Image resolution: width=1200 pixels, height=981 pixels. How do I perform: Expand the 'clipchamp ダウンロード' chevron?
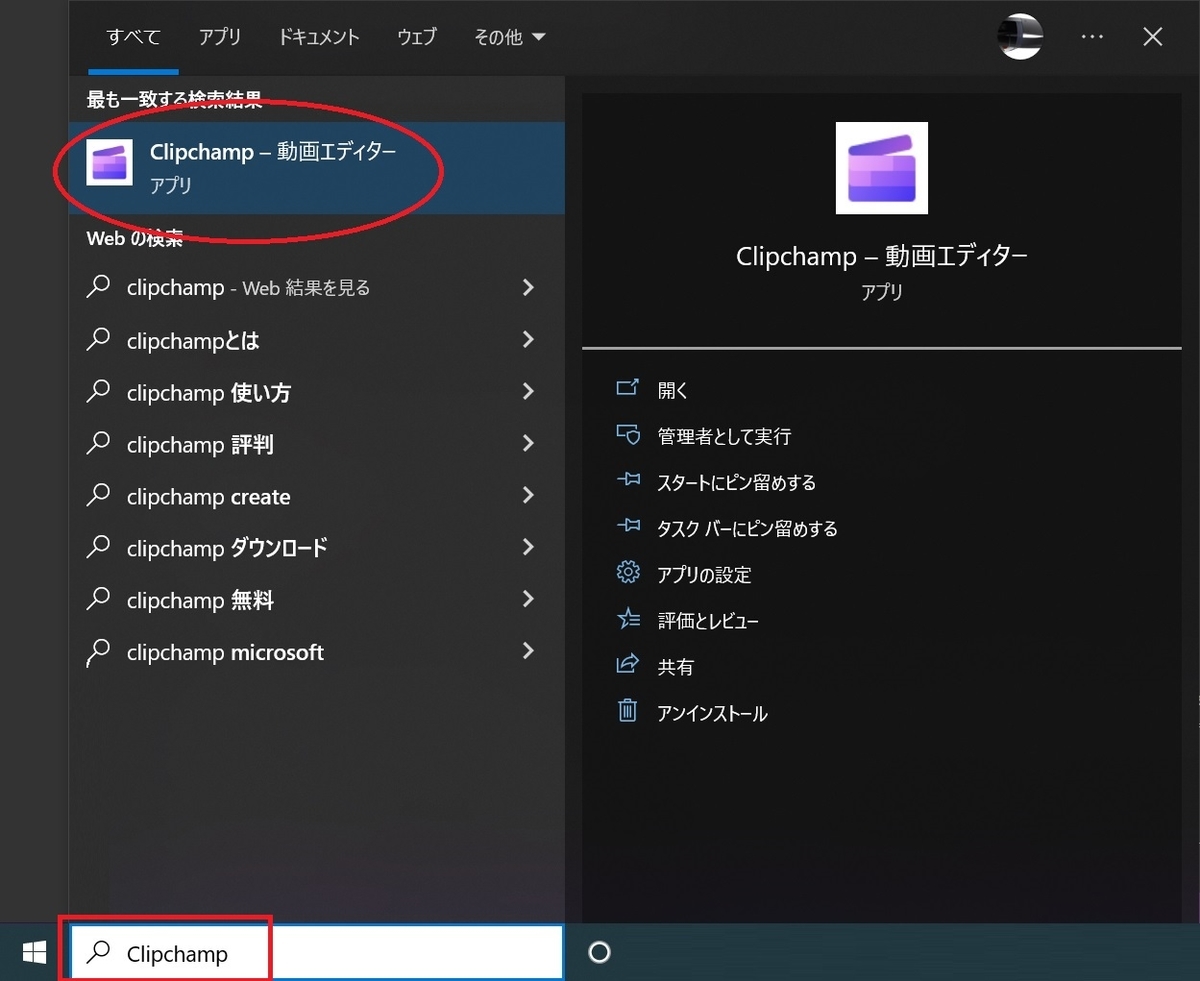(x=529, y=548)
